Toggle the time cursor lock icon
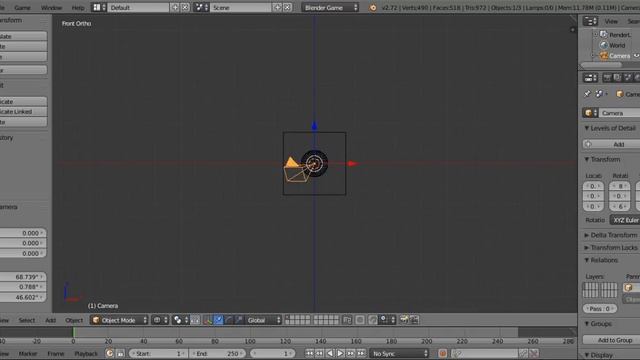640x360 pixels. pyautogui.click(x=120, y=353)
